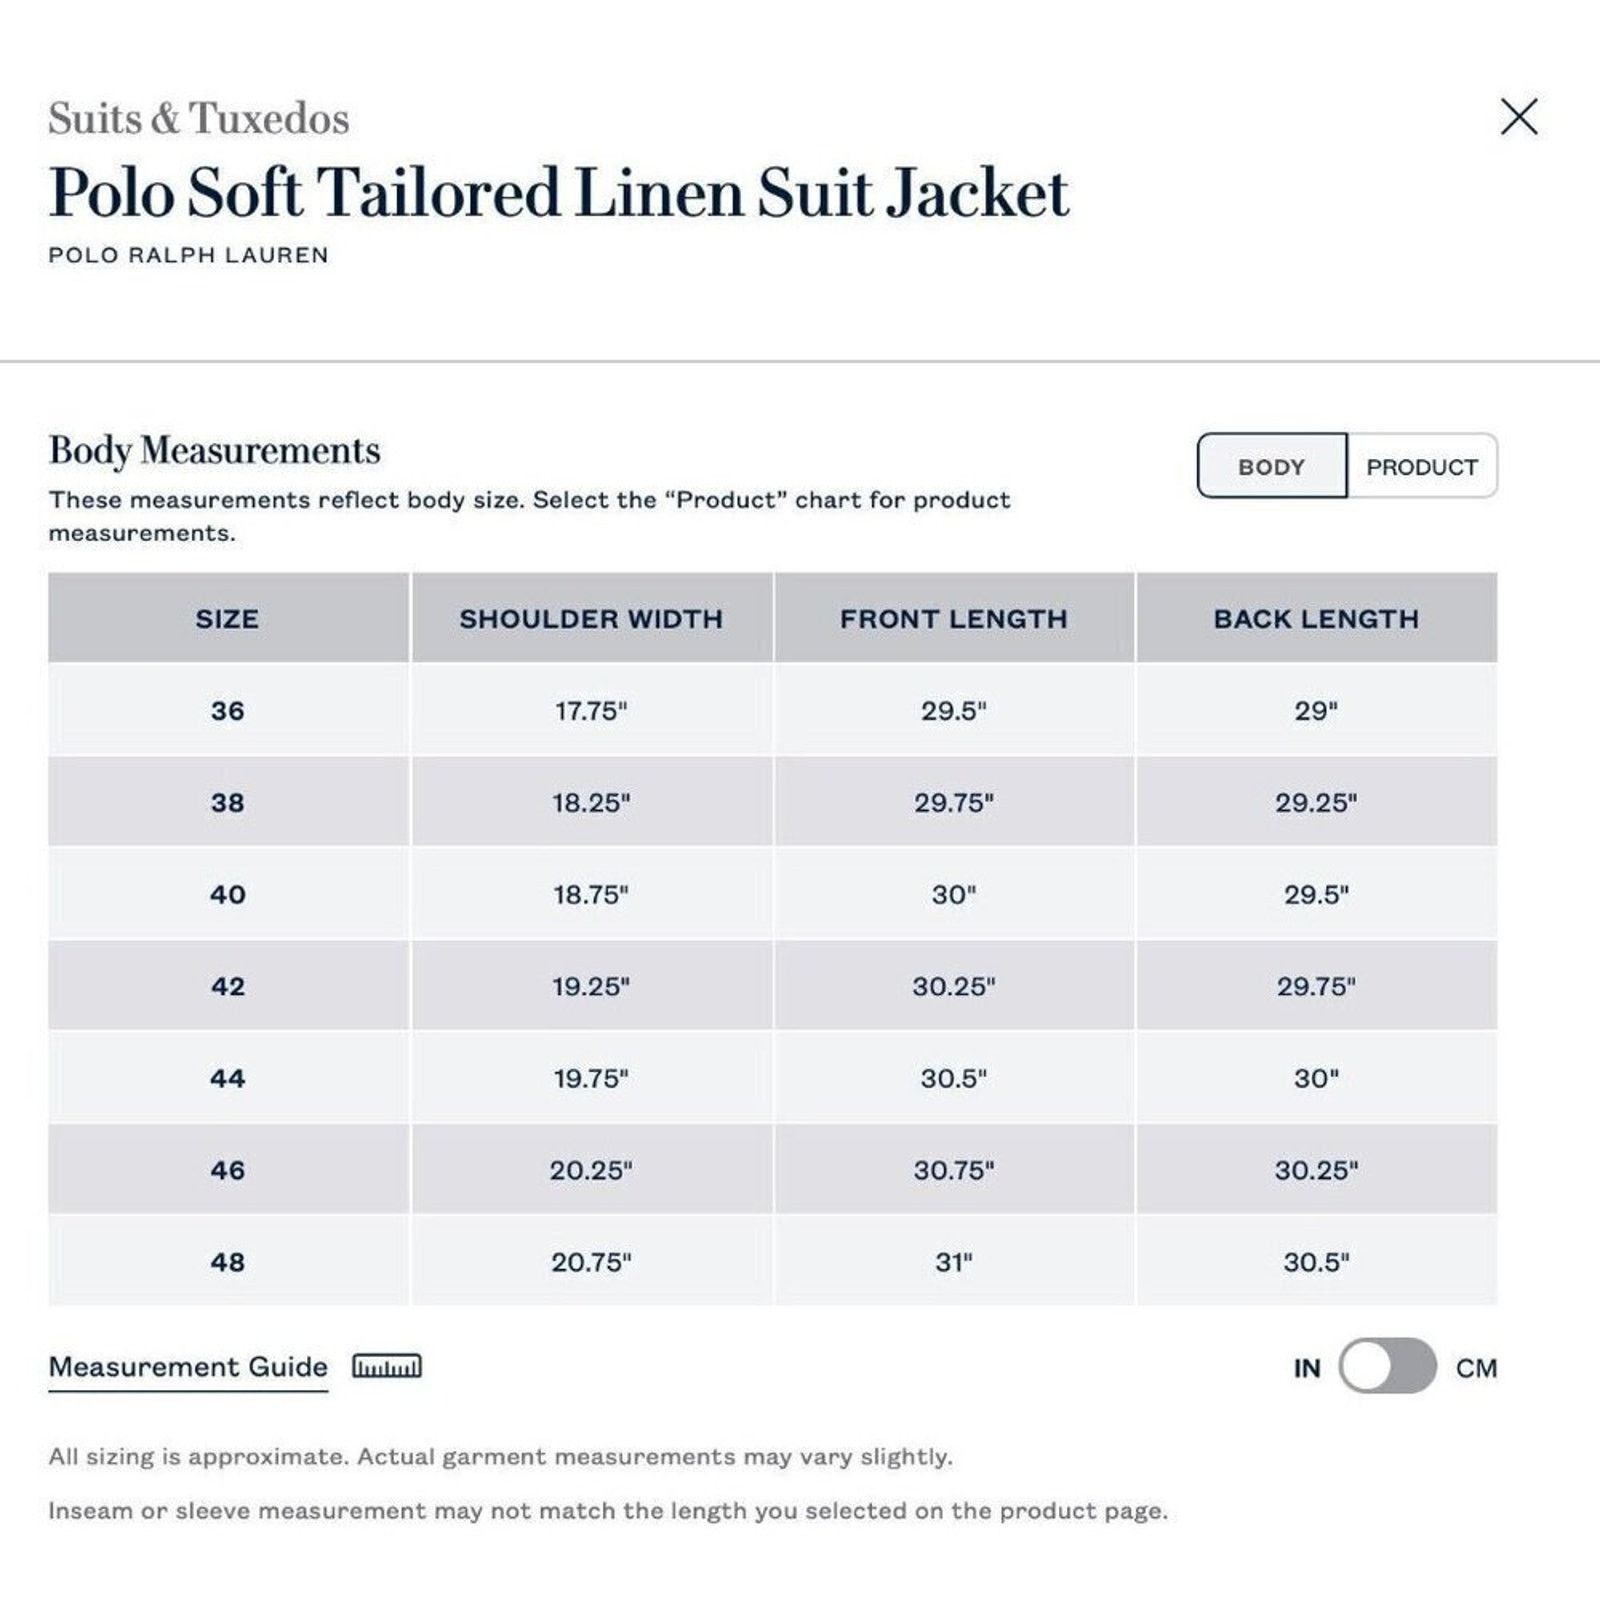Click the Polo Ralph Lauren brand label
1600x1600 pixels.
pos(188,255)
